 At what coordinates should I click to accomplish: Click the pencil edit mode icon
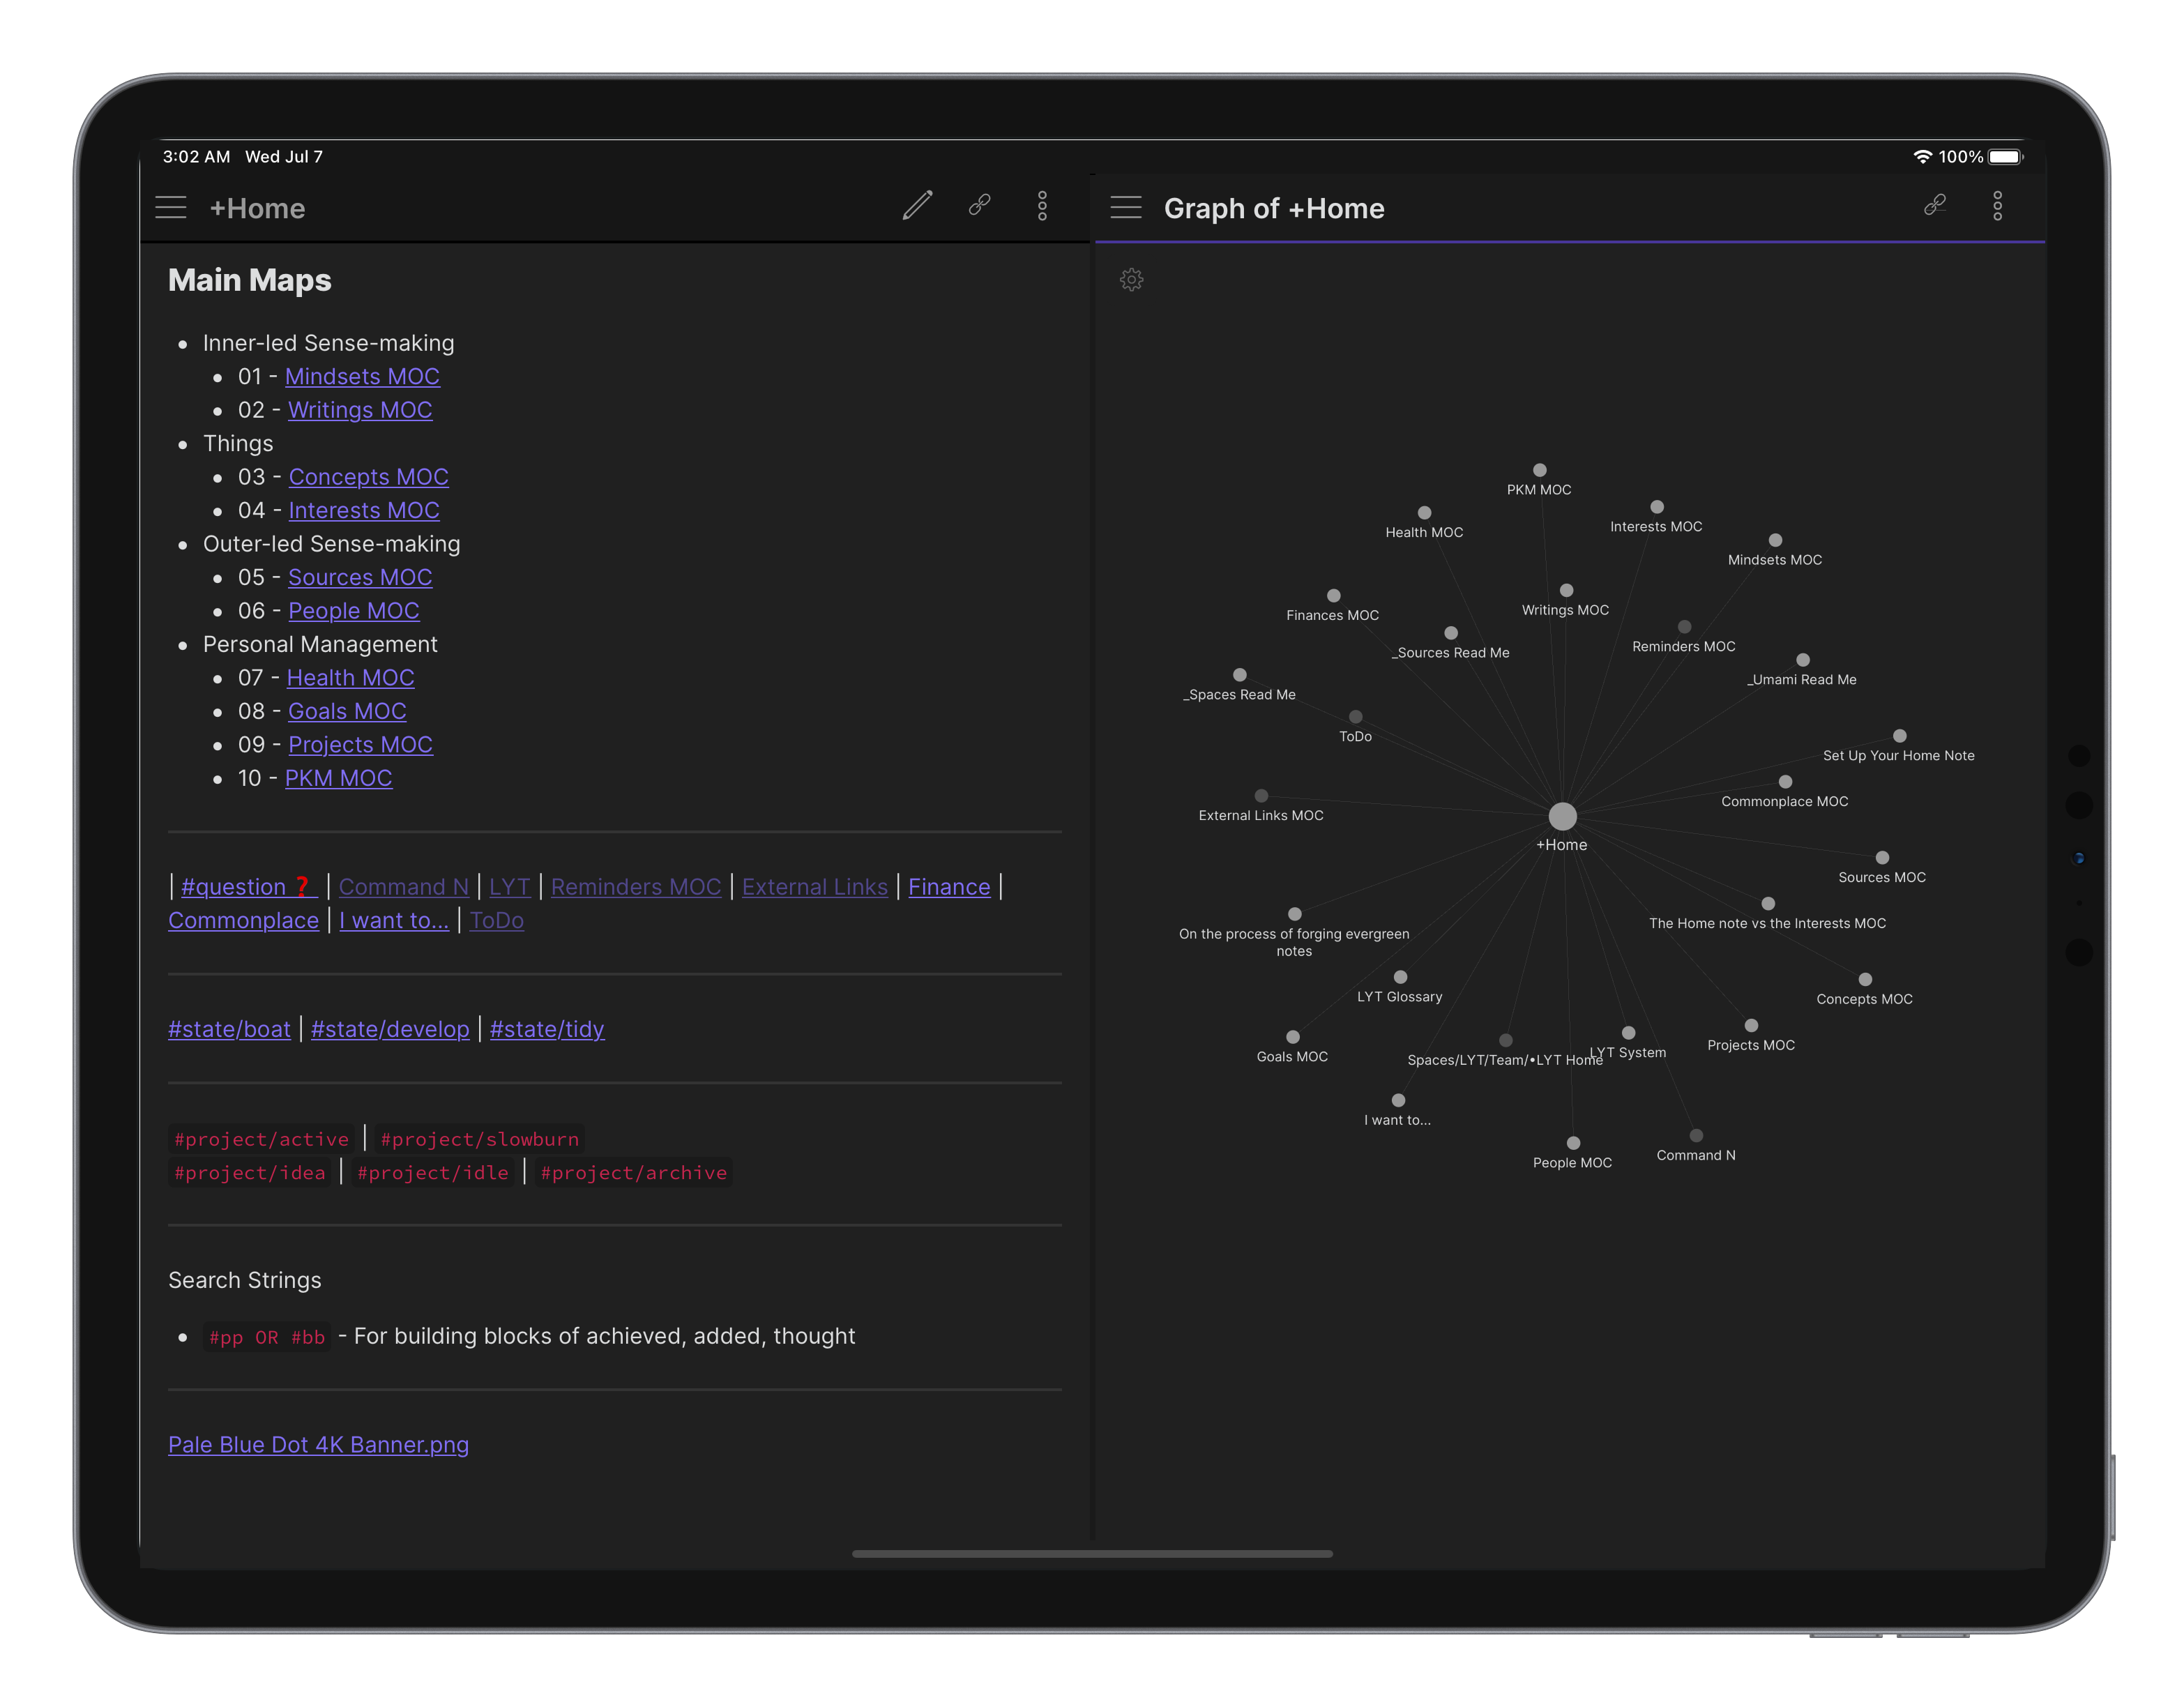(917, 206)
